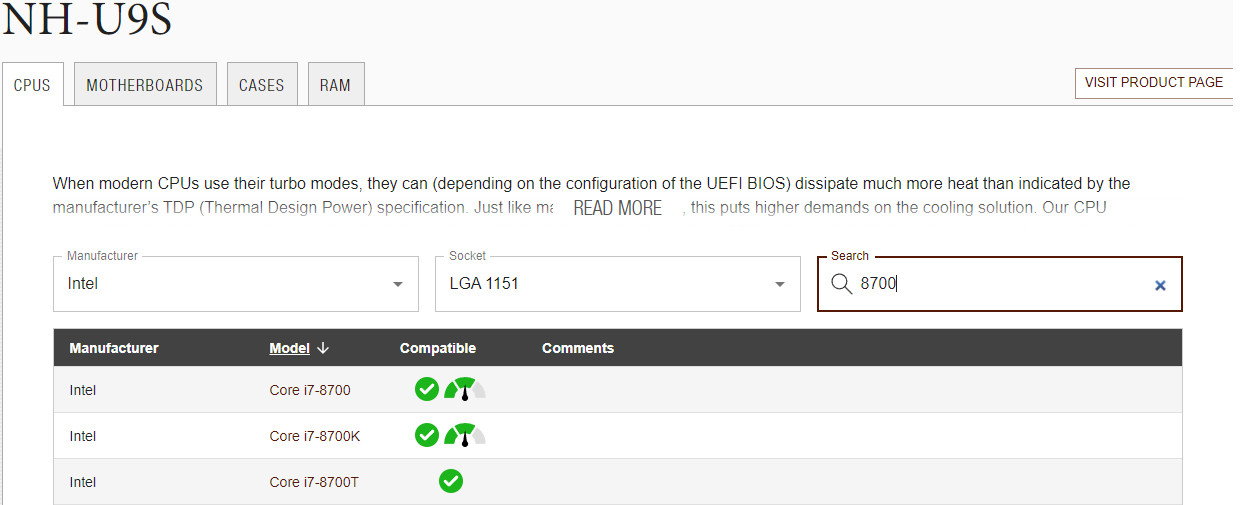Click green compatible checkmark for Core i7-8700

pyautogui.click(x=427, y=389)
